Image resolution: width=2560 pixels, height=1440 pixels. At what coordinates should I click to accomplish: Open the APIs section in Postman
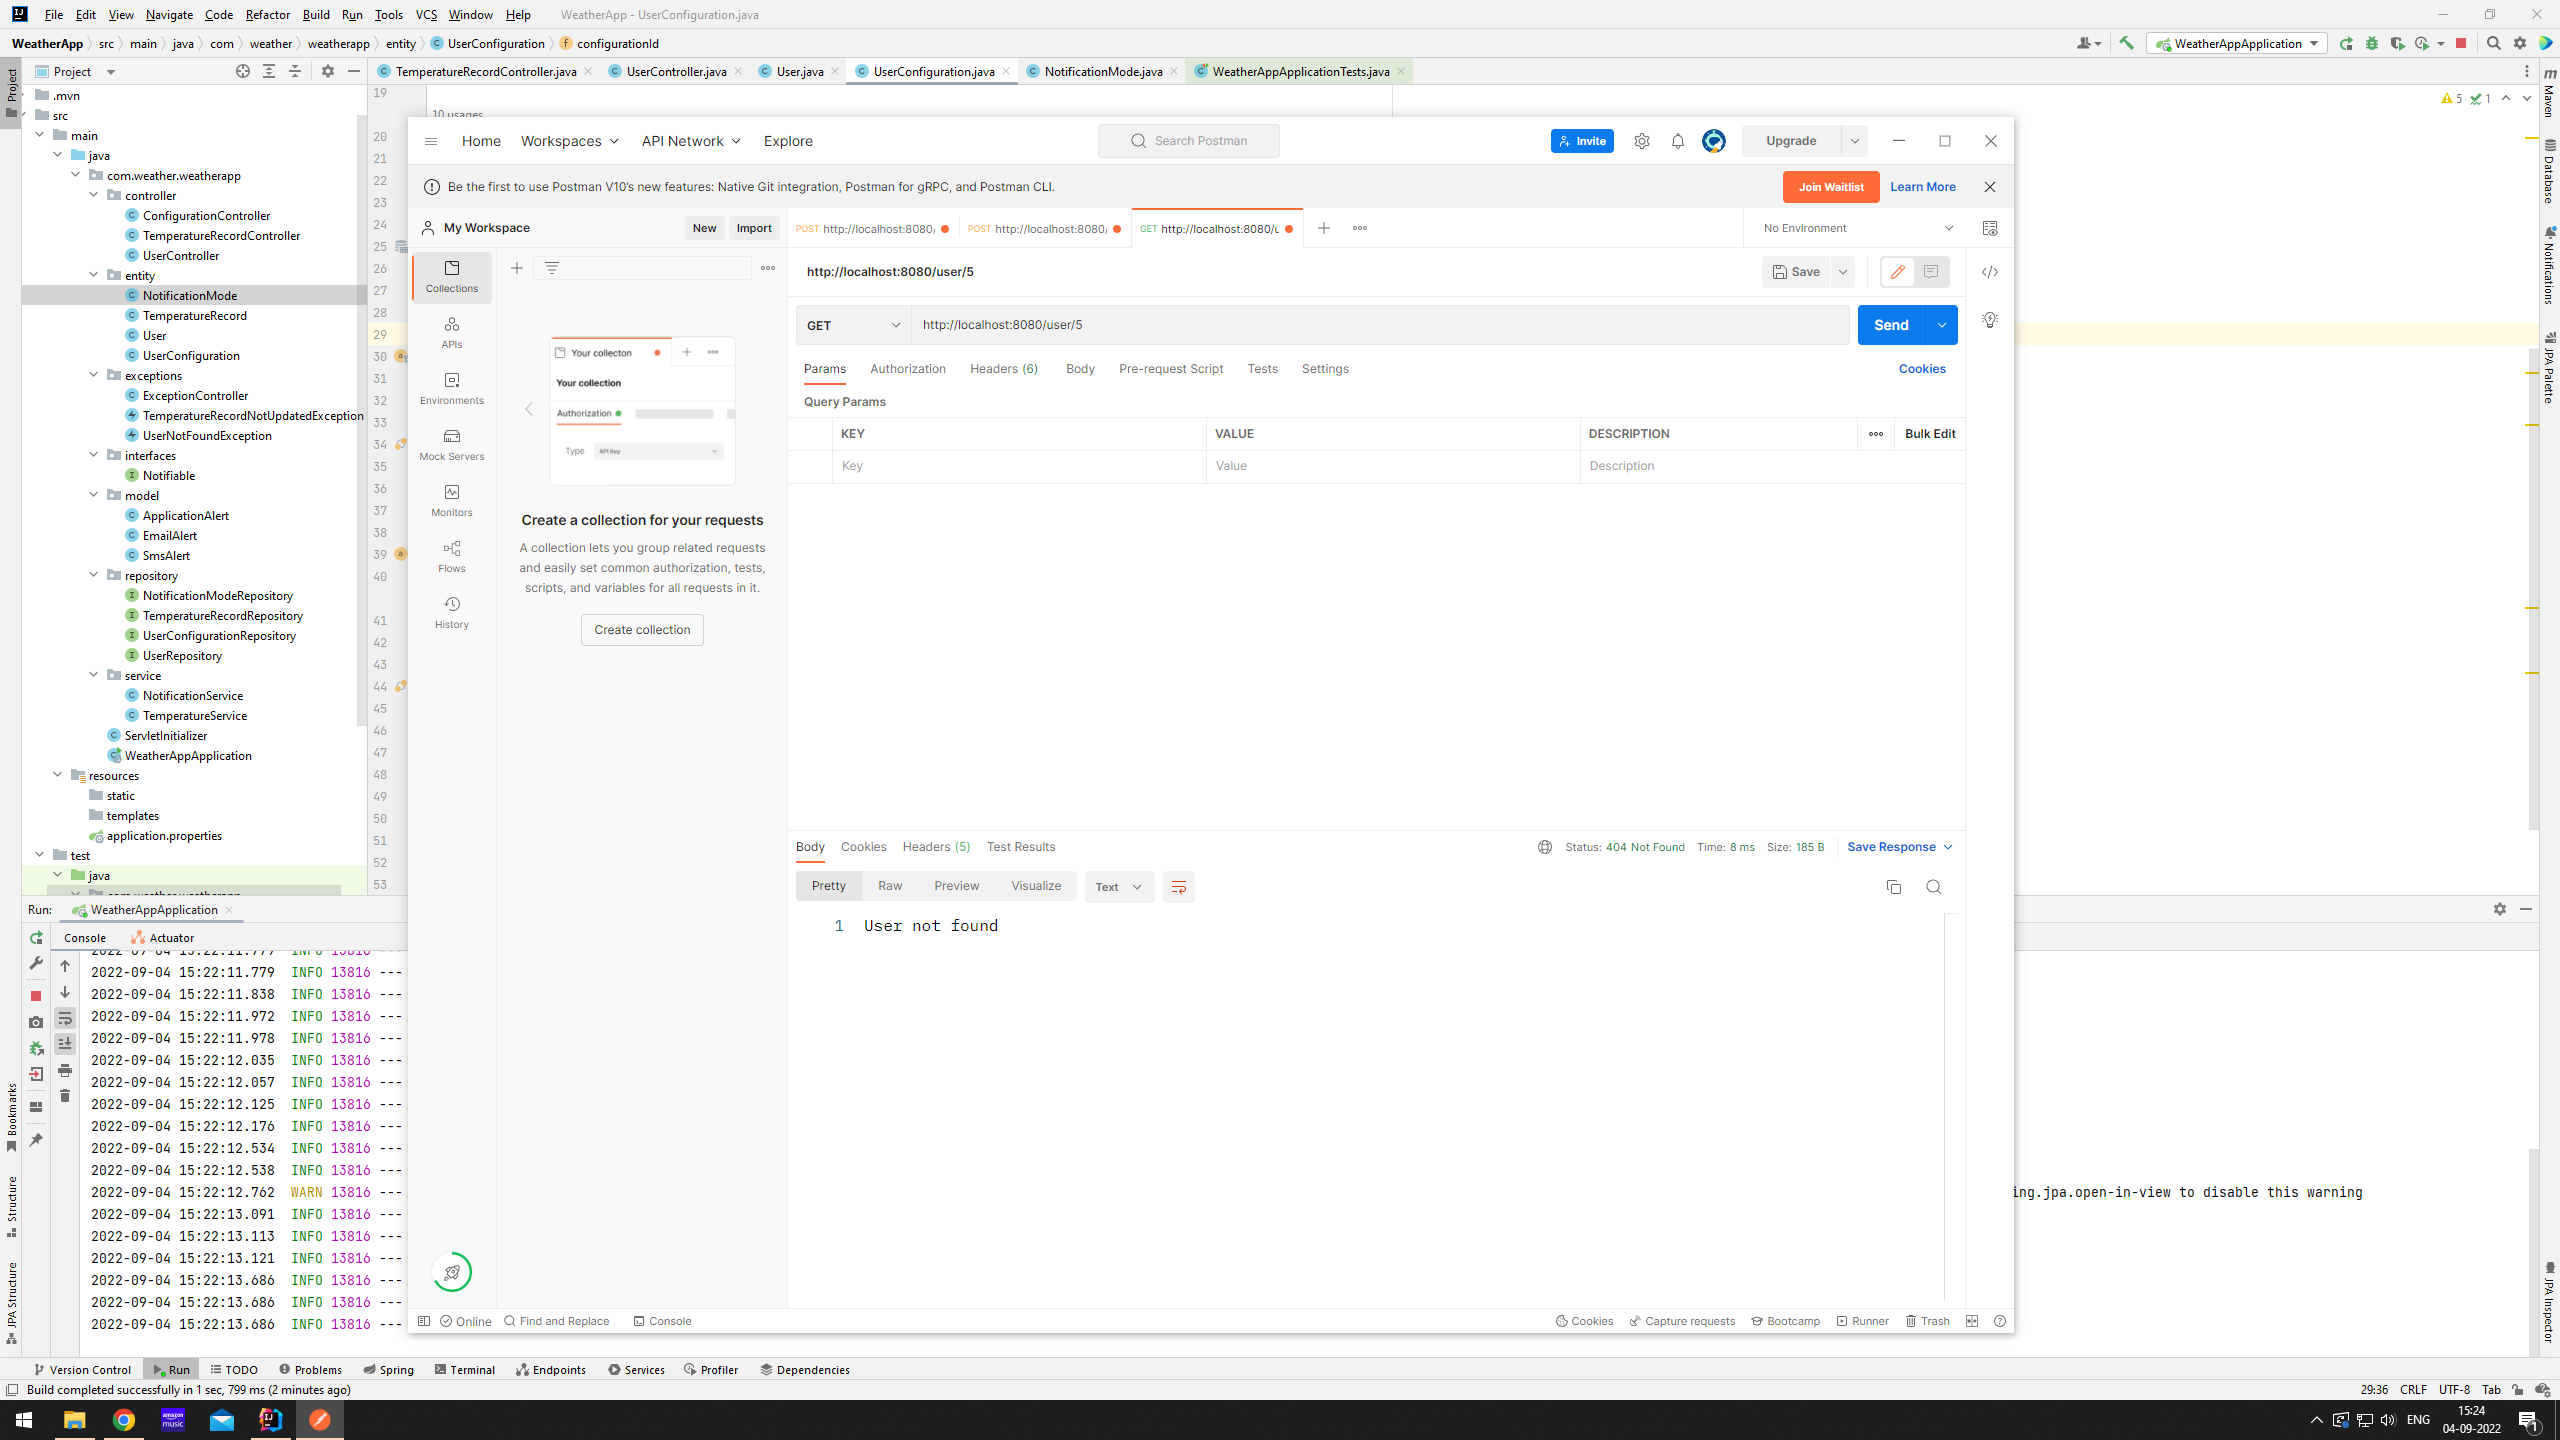[452, 332]
